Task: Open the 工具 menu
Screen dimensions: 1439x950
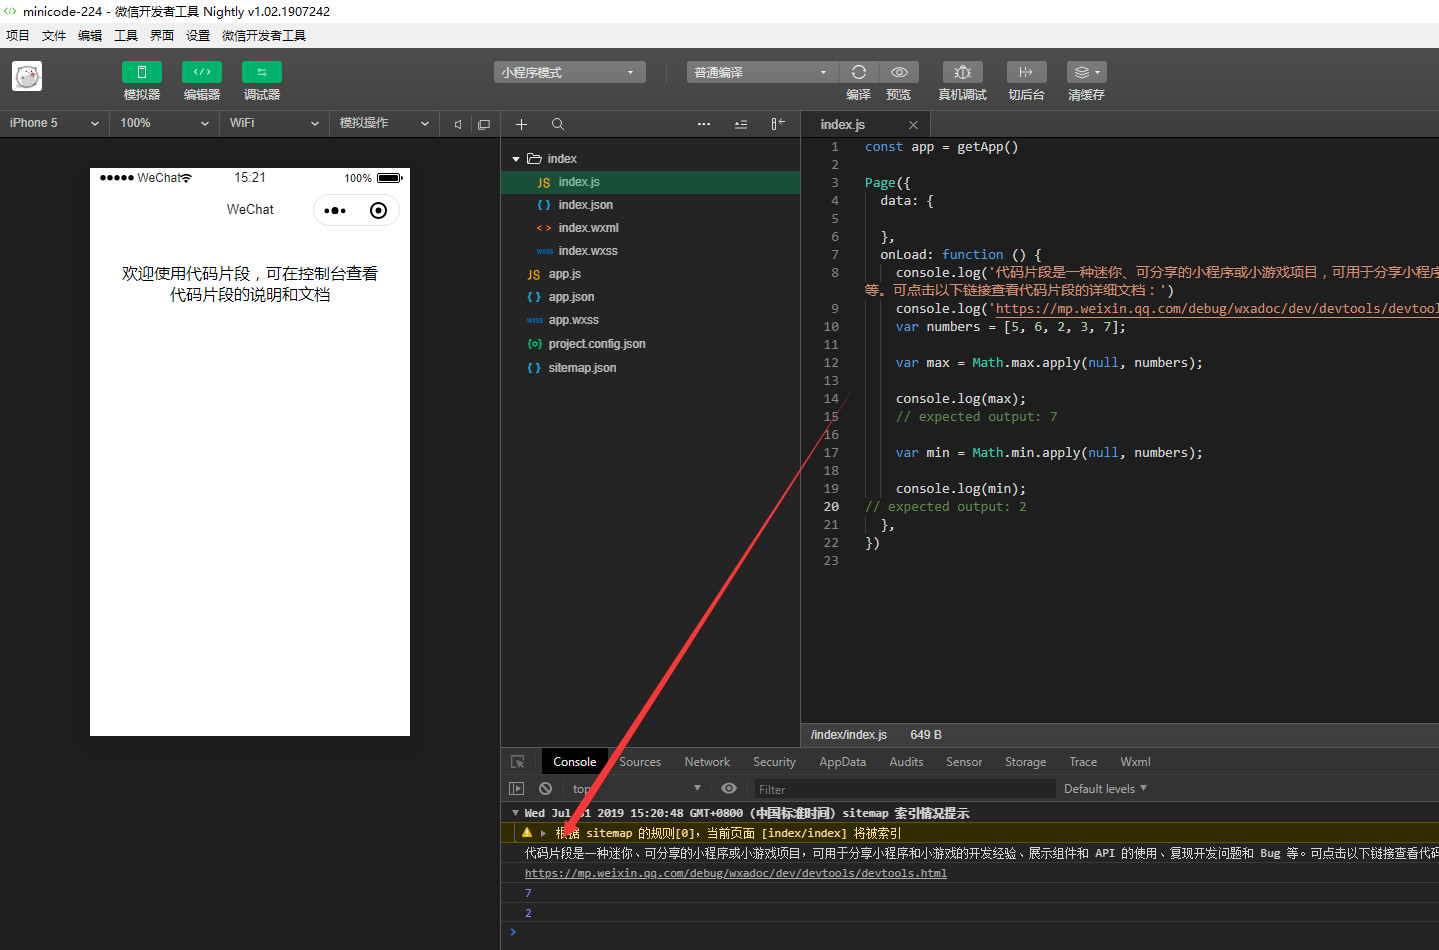Action: 126,35
